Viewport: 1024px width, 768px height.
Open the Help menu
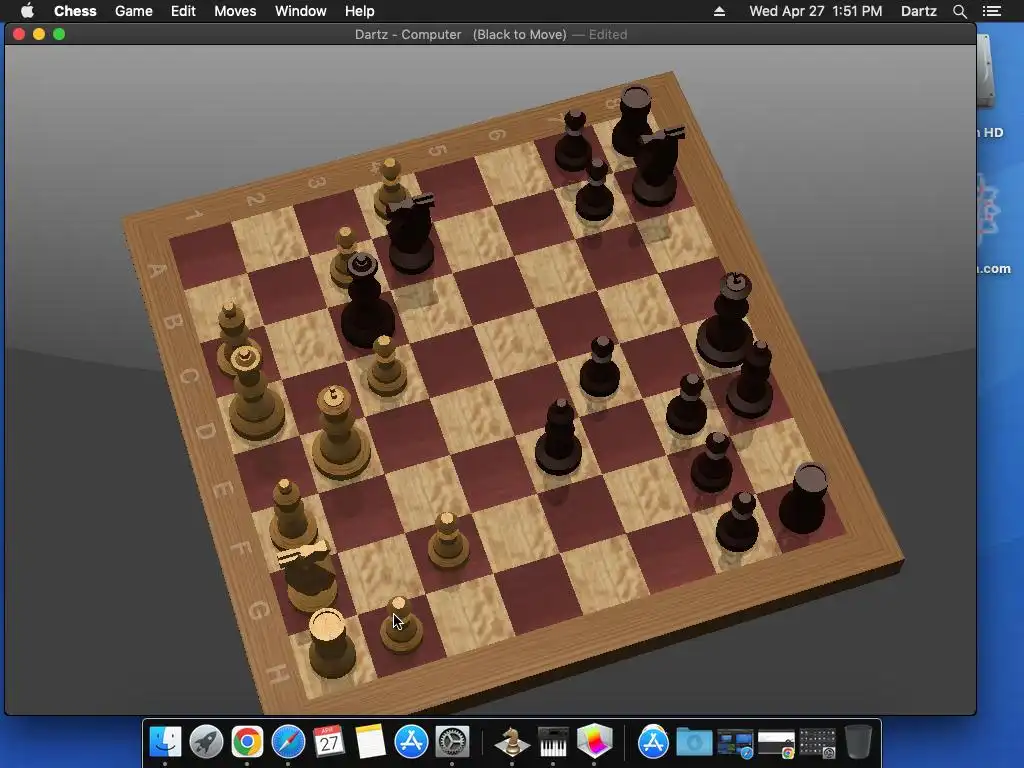359,11
